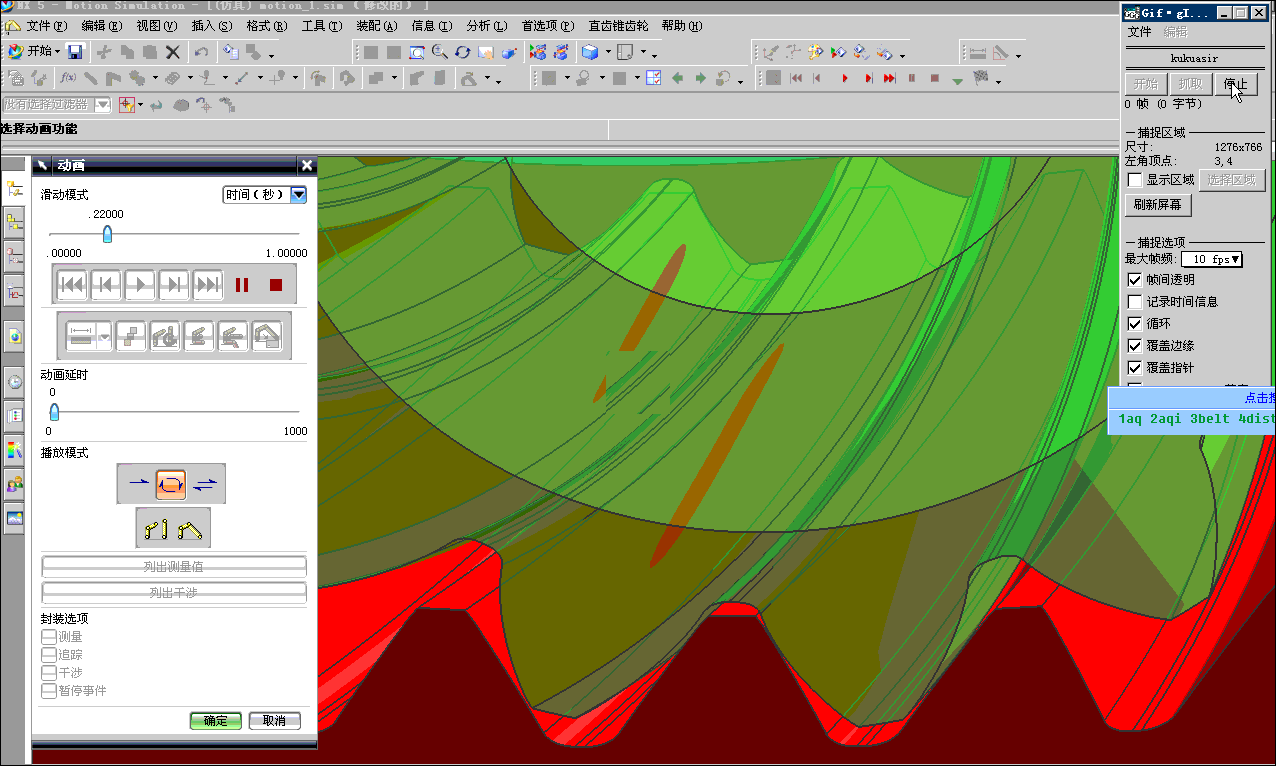Image resolution: width=1276 pixels, height=766 pixels.
Task: Click the green left arrow in the toolbar
Action: [677, 78]
